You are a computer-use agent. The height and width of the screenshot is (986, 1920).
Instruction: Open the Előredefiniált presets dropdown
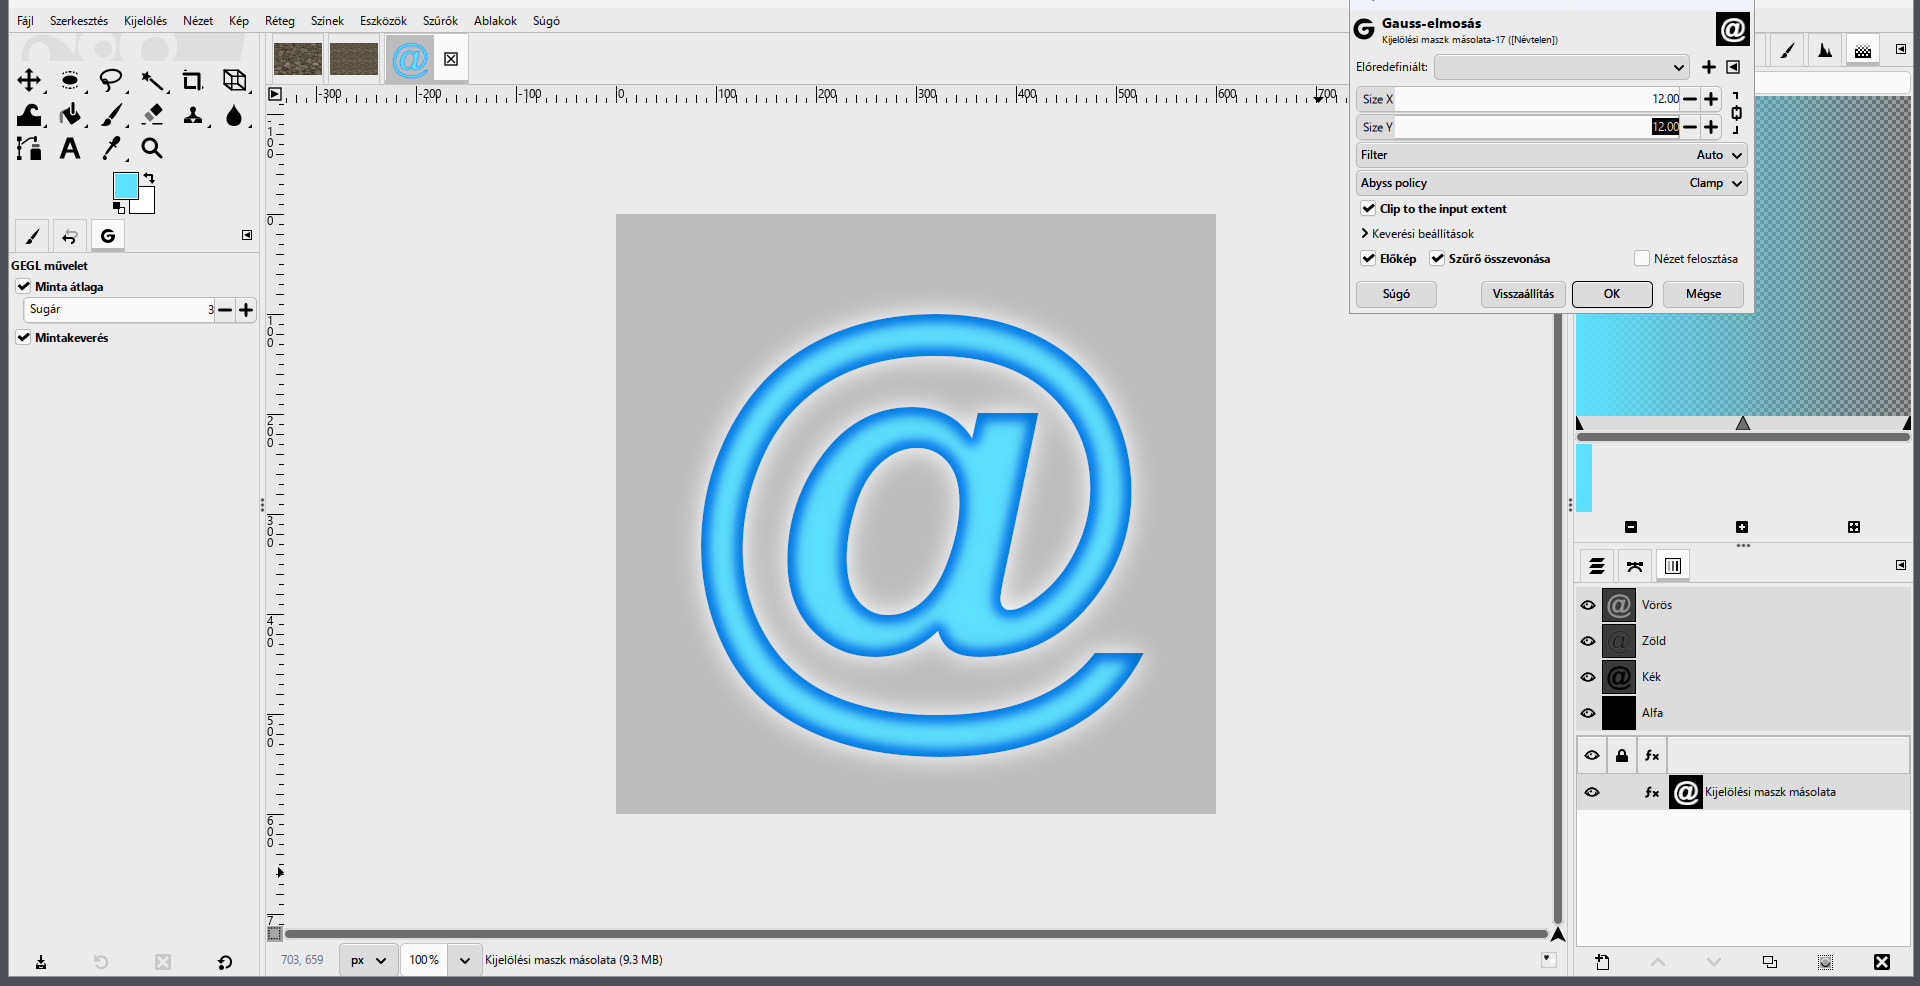click(x=1562, y=68)
